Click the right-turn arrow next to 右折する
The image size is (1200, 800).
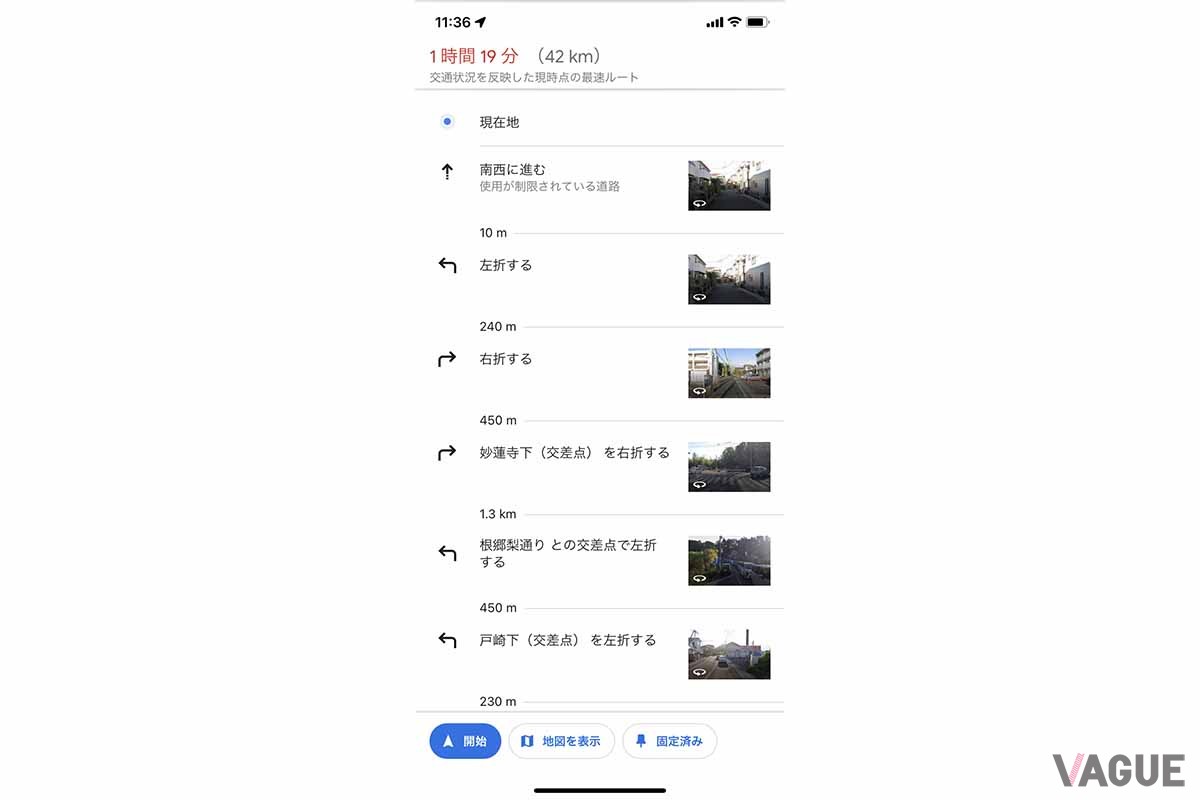pyautogui.click(x=447, y=359)
